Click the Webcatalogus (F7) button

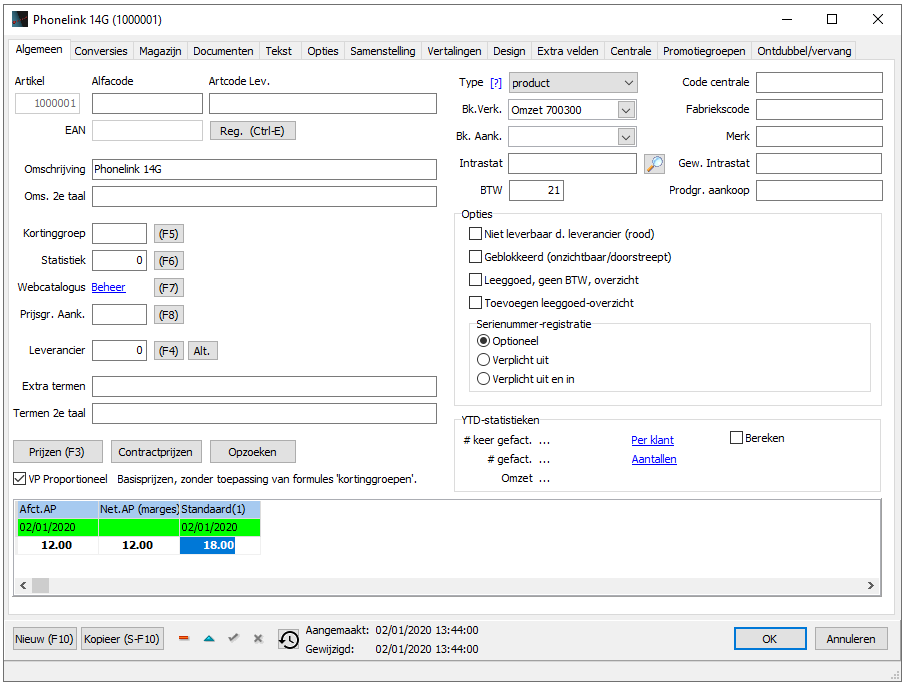pos(169,288)
